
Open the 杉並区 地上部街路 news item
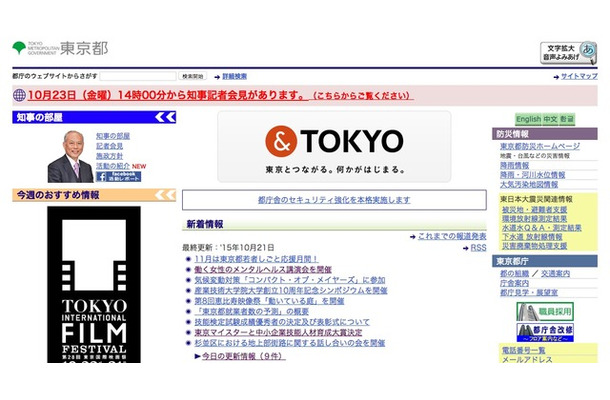pos(290,343)
